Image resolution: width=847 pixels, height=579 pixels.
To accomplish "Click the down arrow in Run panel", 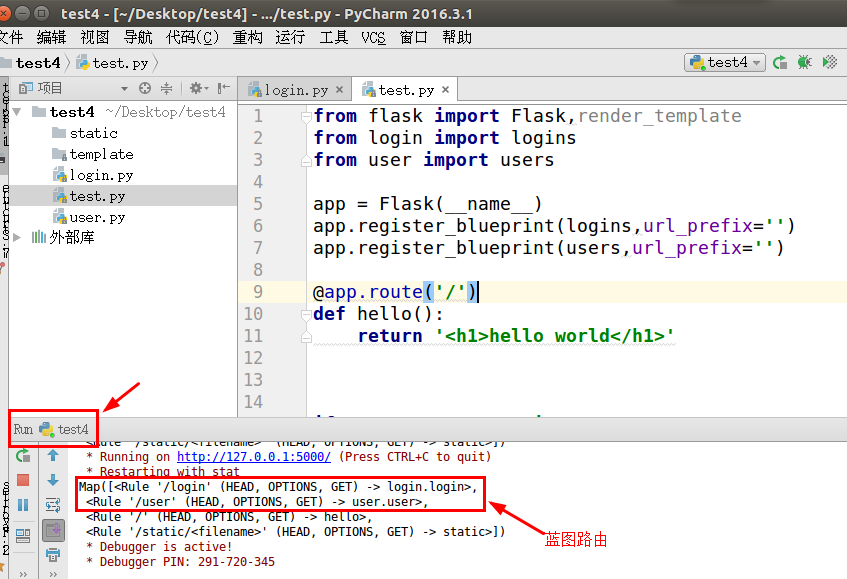I will (x=54, y=481).
